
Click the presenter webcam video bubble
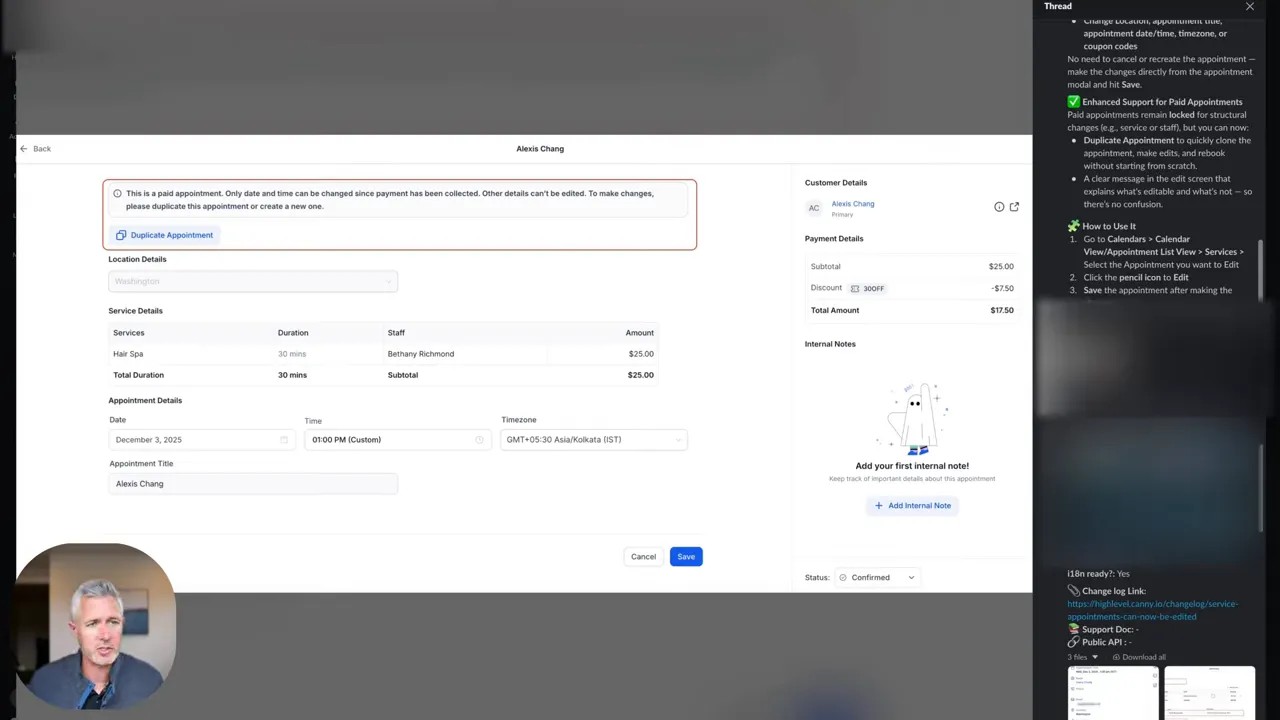coord(95,626)
